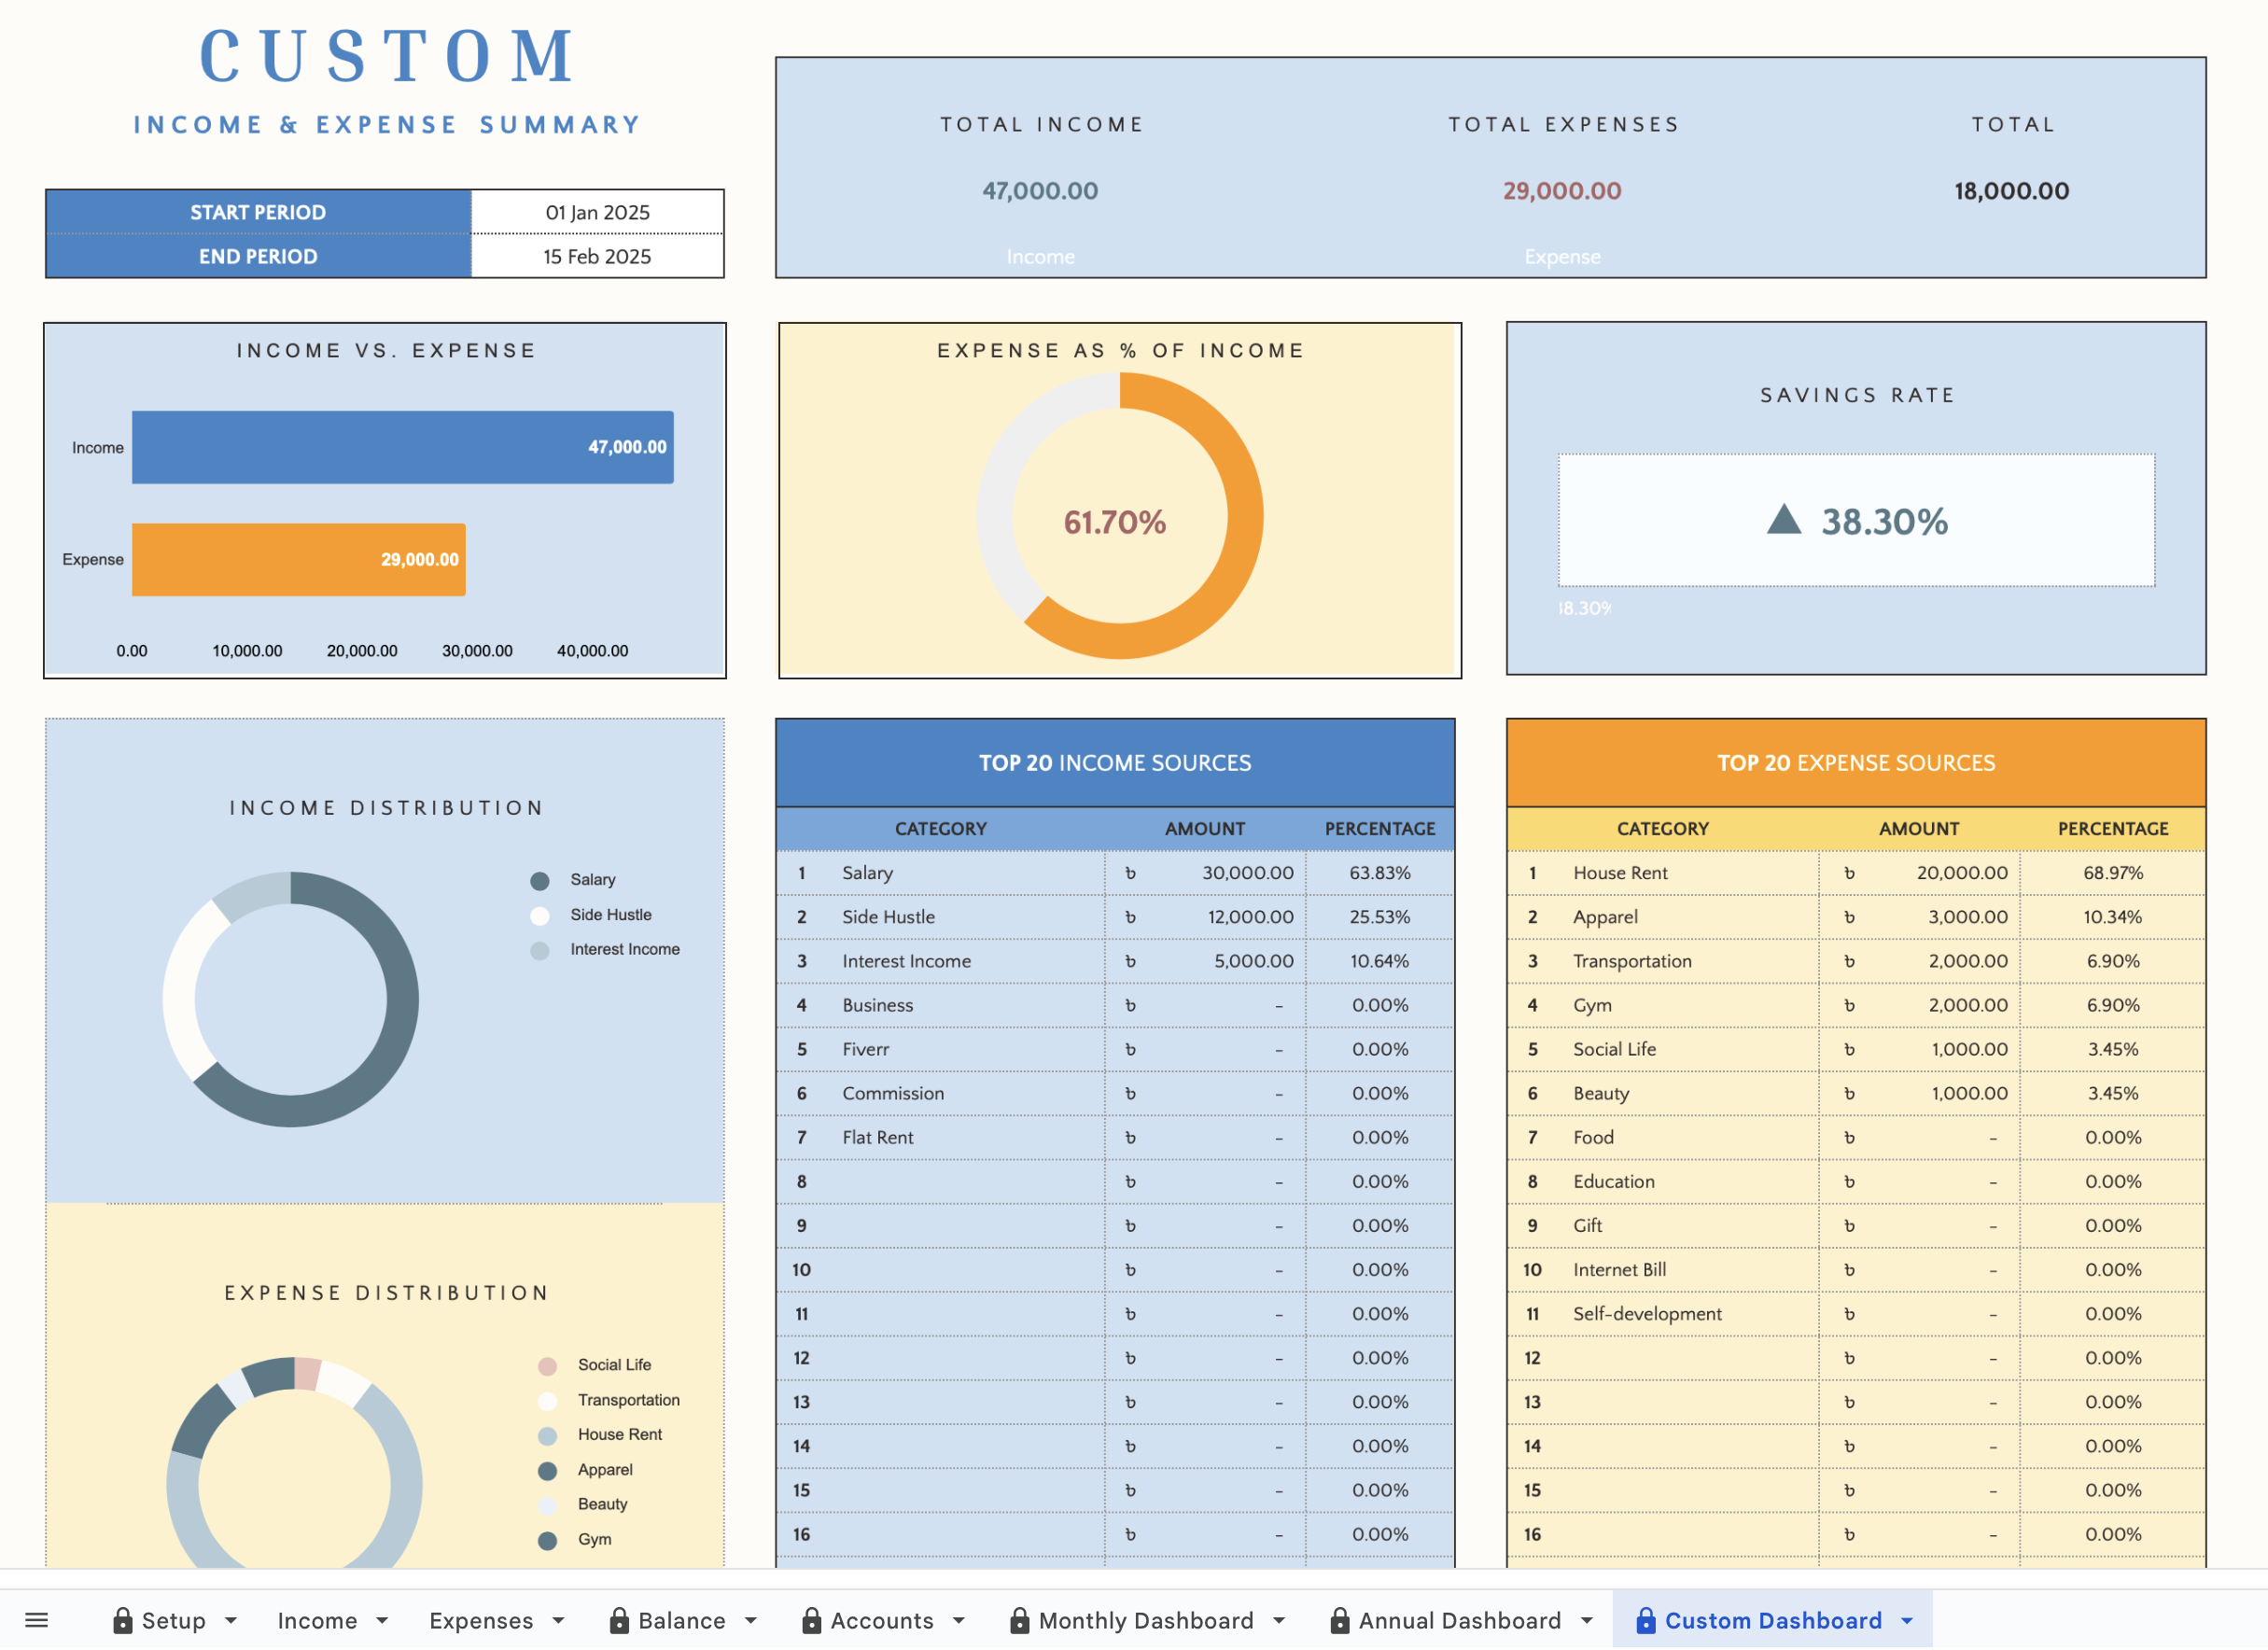Select the end period date cell
Image resolution: width=2268 pixels, height=1650 pixels.
click(597, 256)
